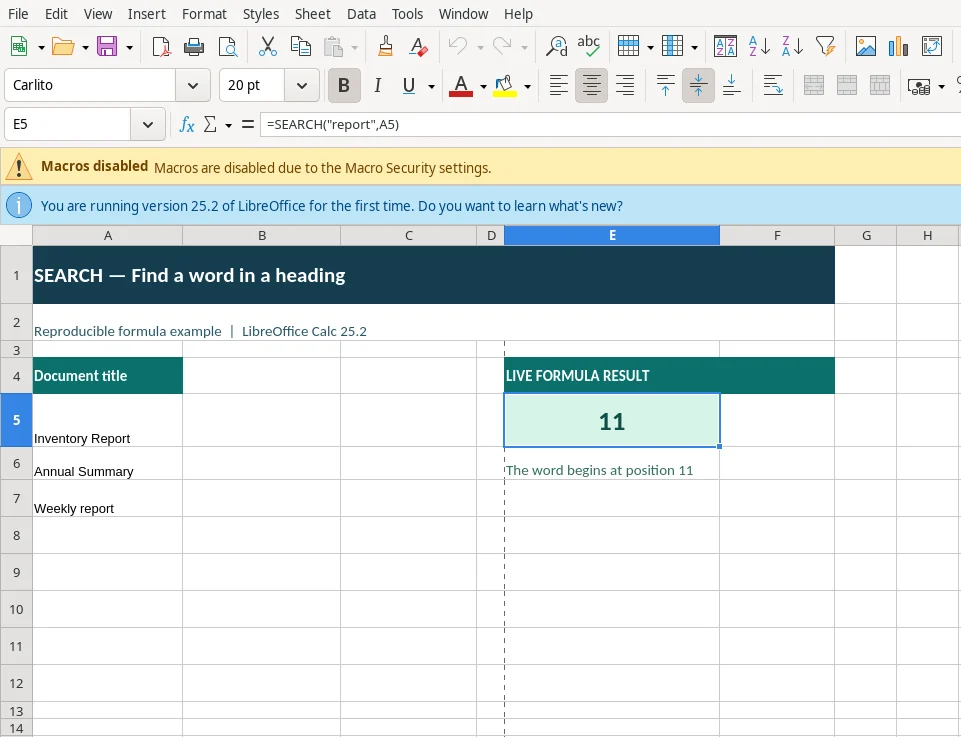Expand the Open recent documents arrow
Viewport: 961px width, 737px height.
coord(85,47)
